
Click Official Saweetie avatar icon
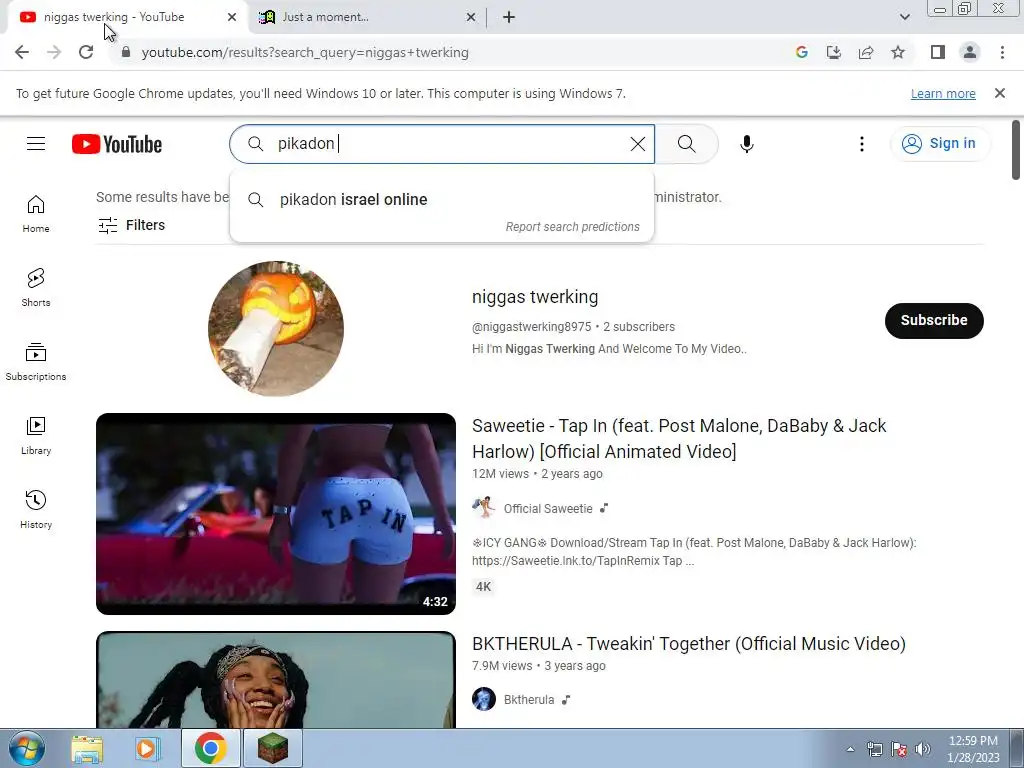coord(484,507)
